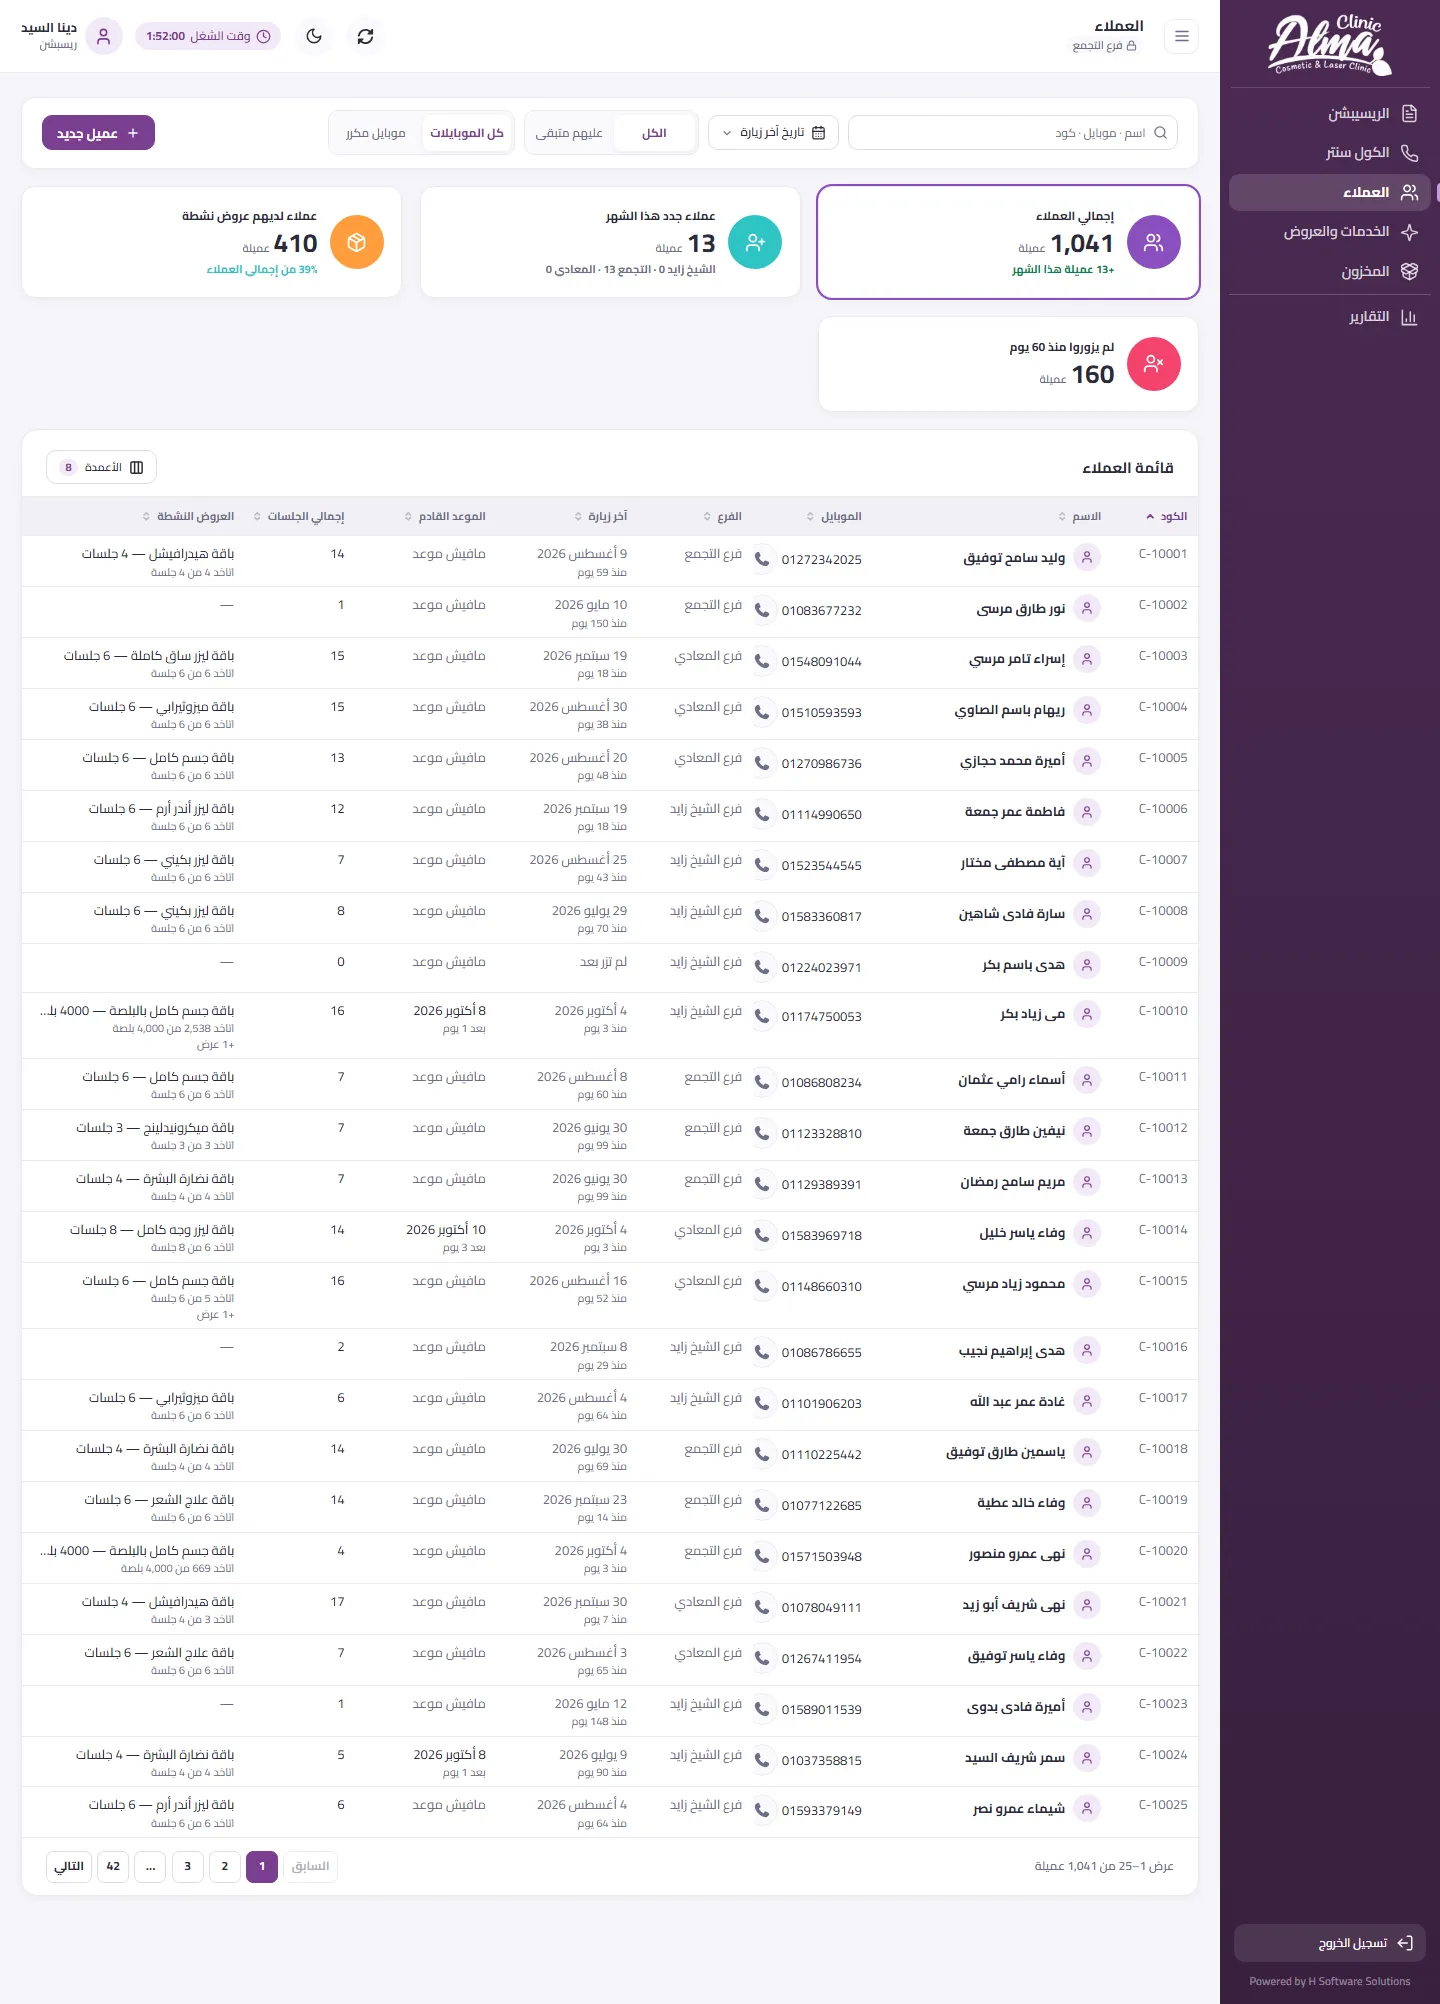The height and width of the screenshot is (2004, 1440).
Task: Click عميل جديد button to add client
Action: click(98, 133)
